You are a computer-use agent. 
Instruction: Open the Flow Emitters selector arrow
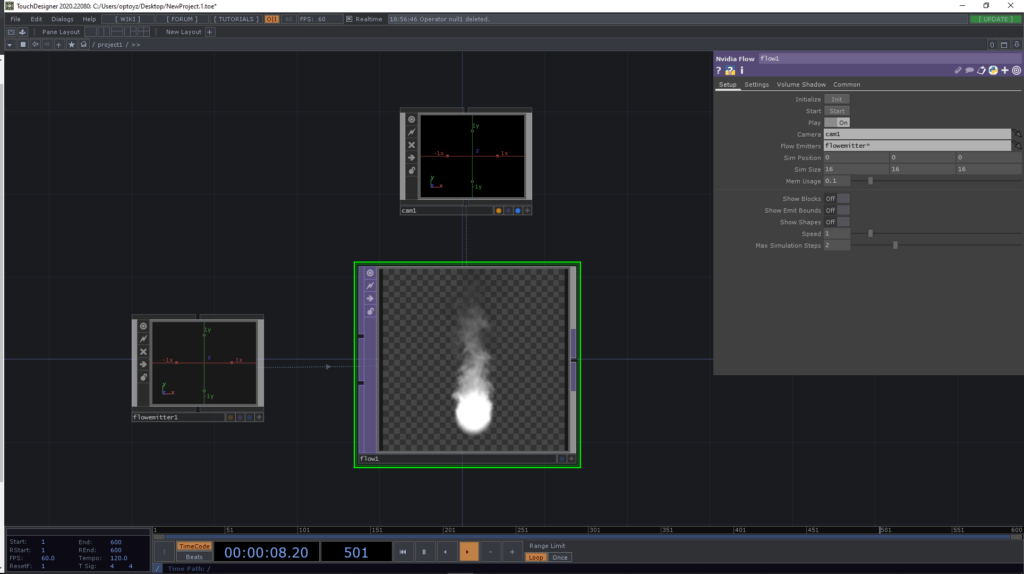pyautogui.click(x=1017, y=145)
